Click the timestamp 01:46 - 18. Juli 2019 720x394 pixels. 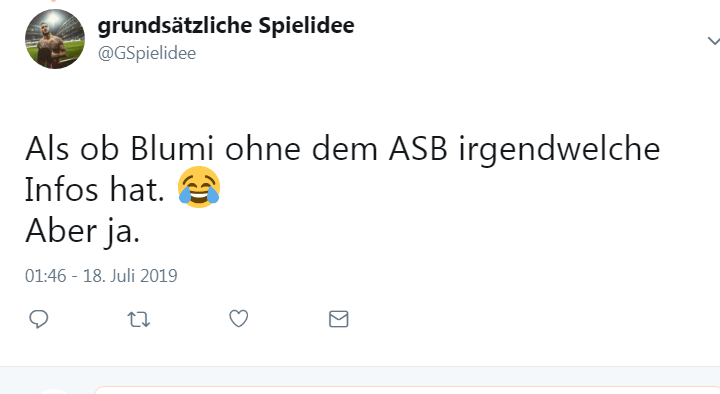pos(101,276)
